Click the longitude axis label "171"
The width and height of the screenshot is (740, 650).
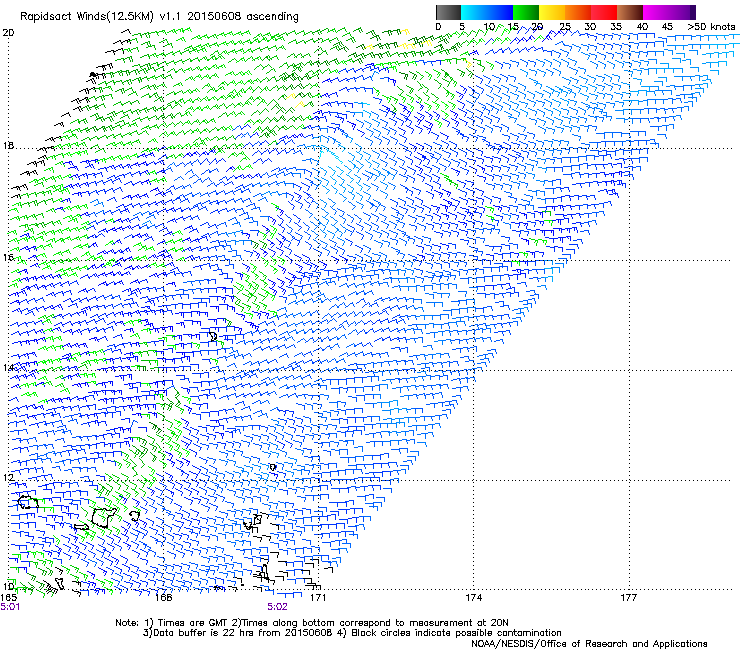pyautogui.click(x=318, y=598)
